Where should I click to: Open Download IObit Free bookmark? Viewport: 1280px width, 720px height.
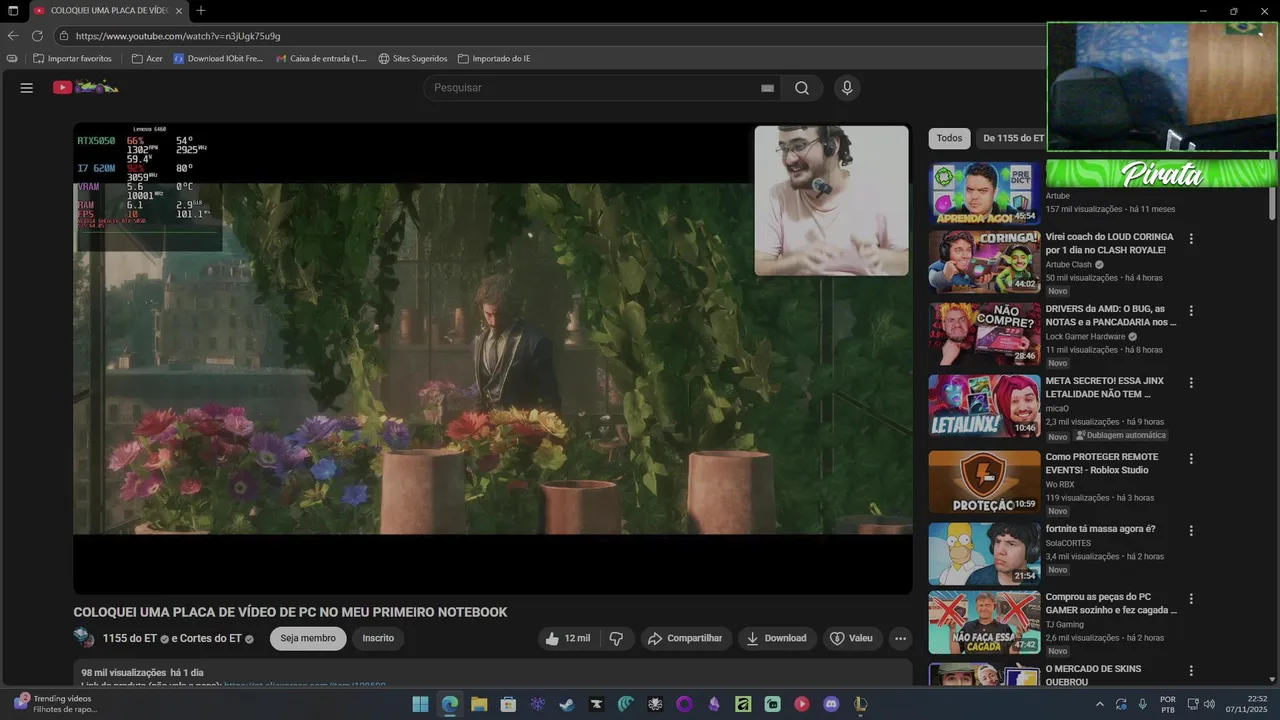click(x=218, y=59)
